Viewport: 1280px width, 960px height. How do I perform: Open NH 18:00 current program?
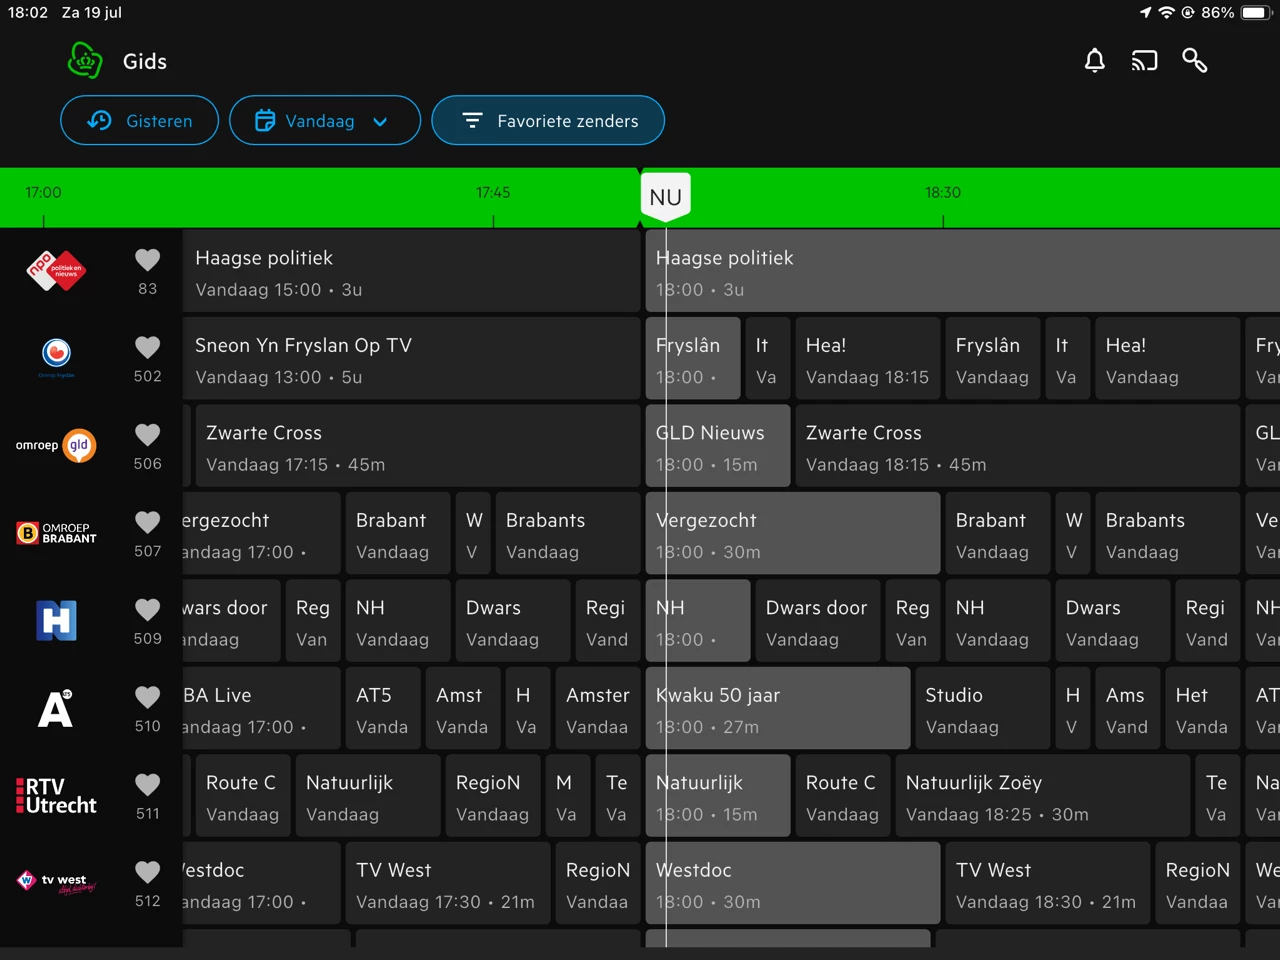coord(697,622)
